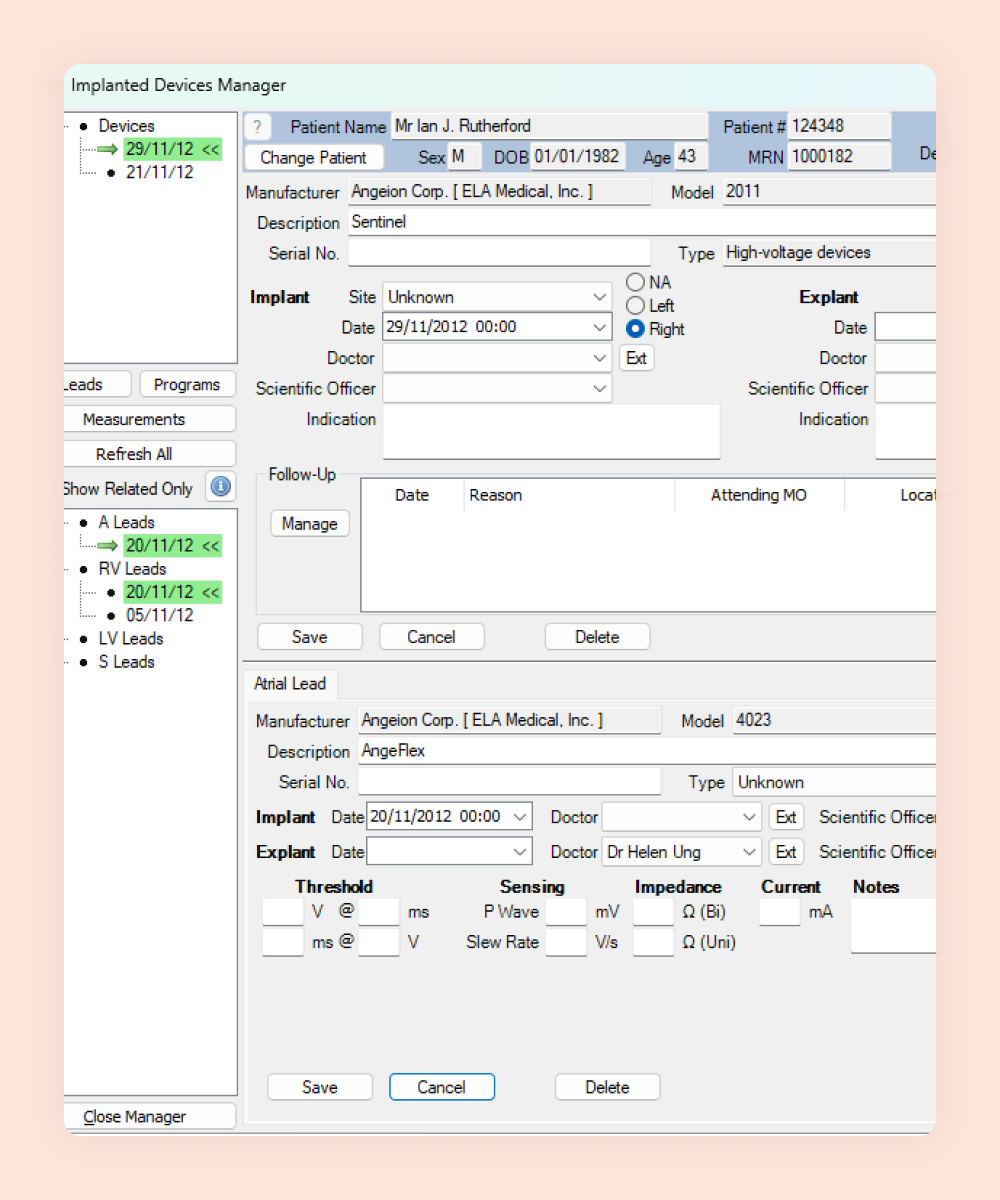1000x1200 pixels.
Task: Select the NA radio button
Action: tap(635, 283)
